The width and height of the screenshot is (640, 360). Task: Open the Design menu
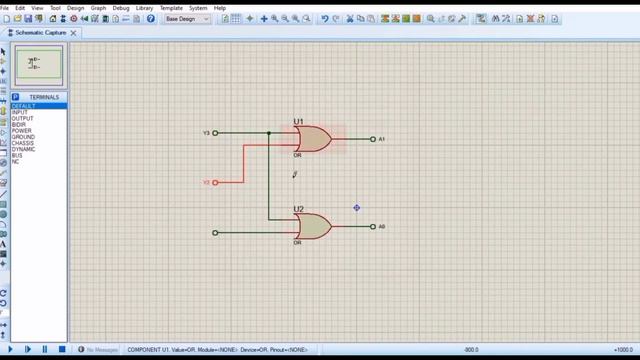[x=76, y=8]
